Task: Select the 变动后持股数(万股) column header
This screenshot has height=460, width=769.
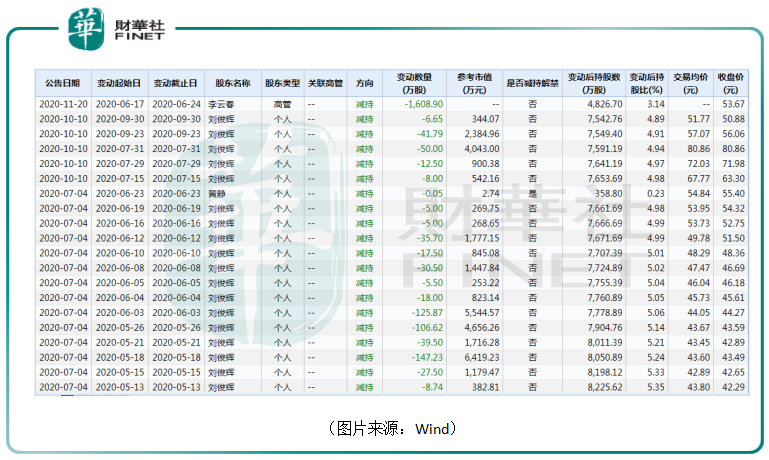Action: pyautogui.click(x=594, y=83)
